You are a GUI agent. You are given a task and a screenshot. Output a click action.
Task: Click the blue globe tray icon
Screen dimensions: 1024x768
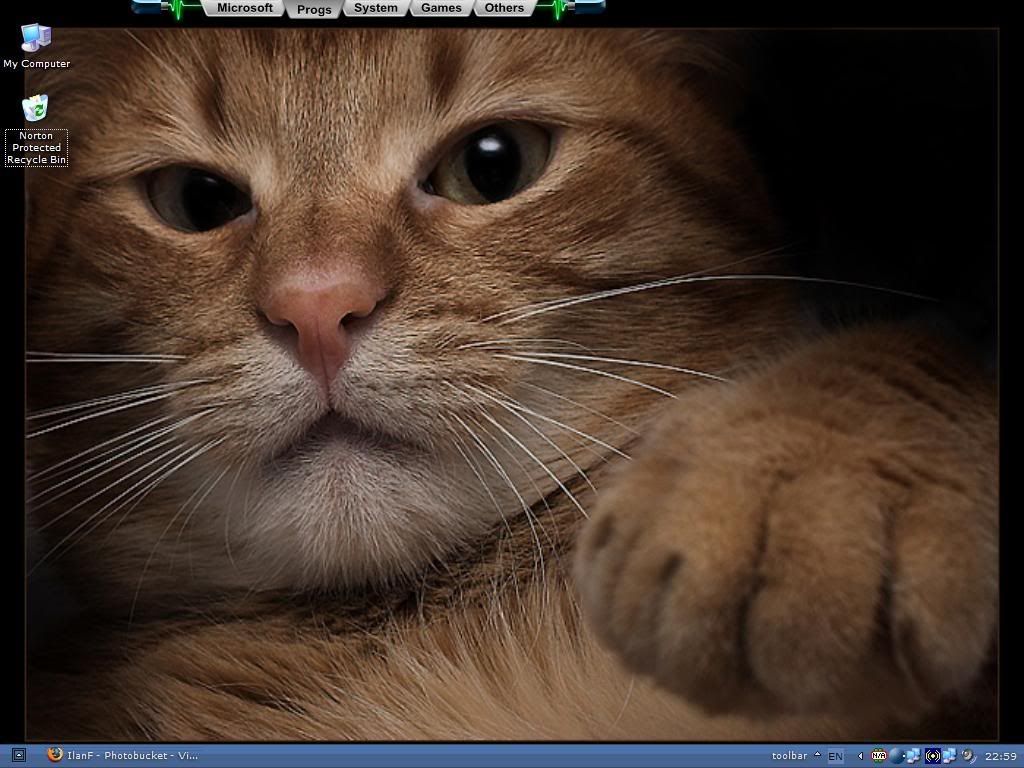896,756
